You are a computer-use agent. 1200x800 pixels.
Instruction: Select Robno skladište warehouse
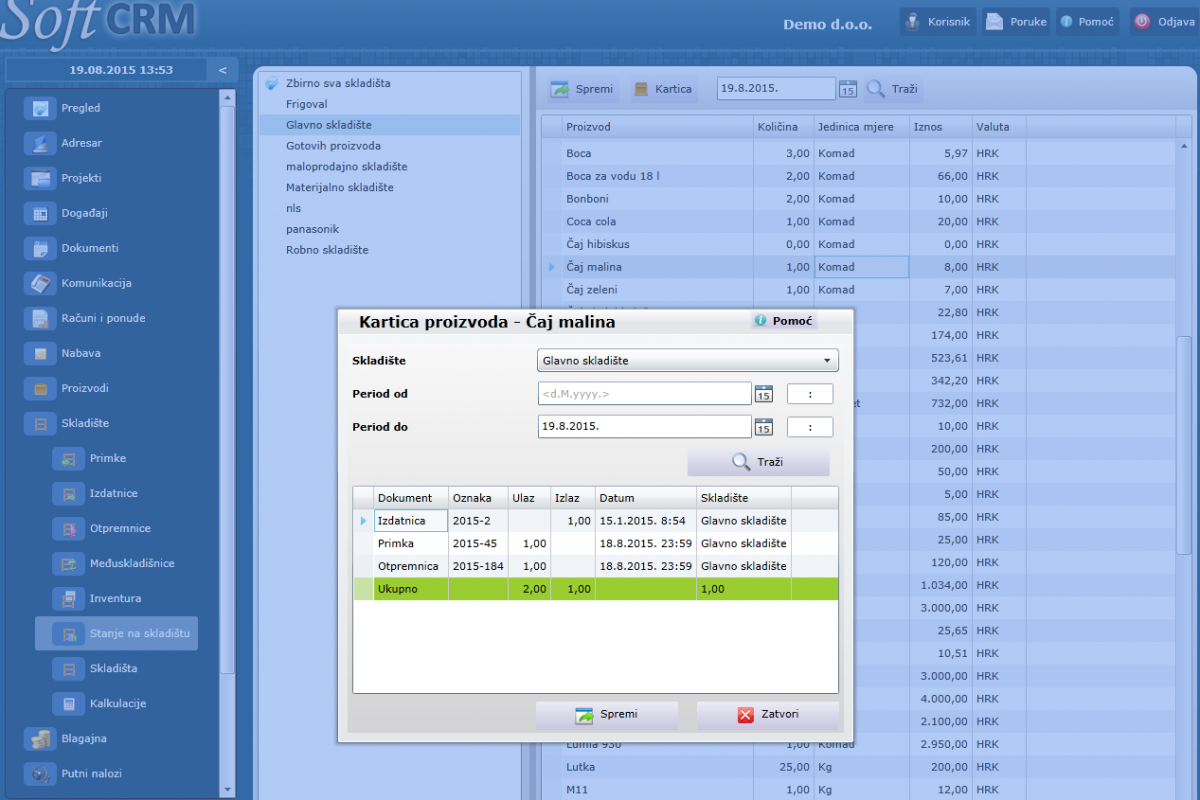click(327, 251)
